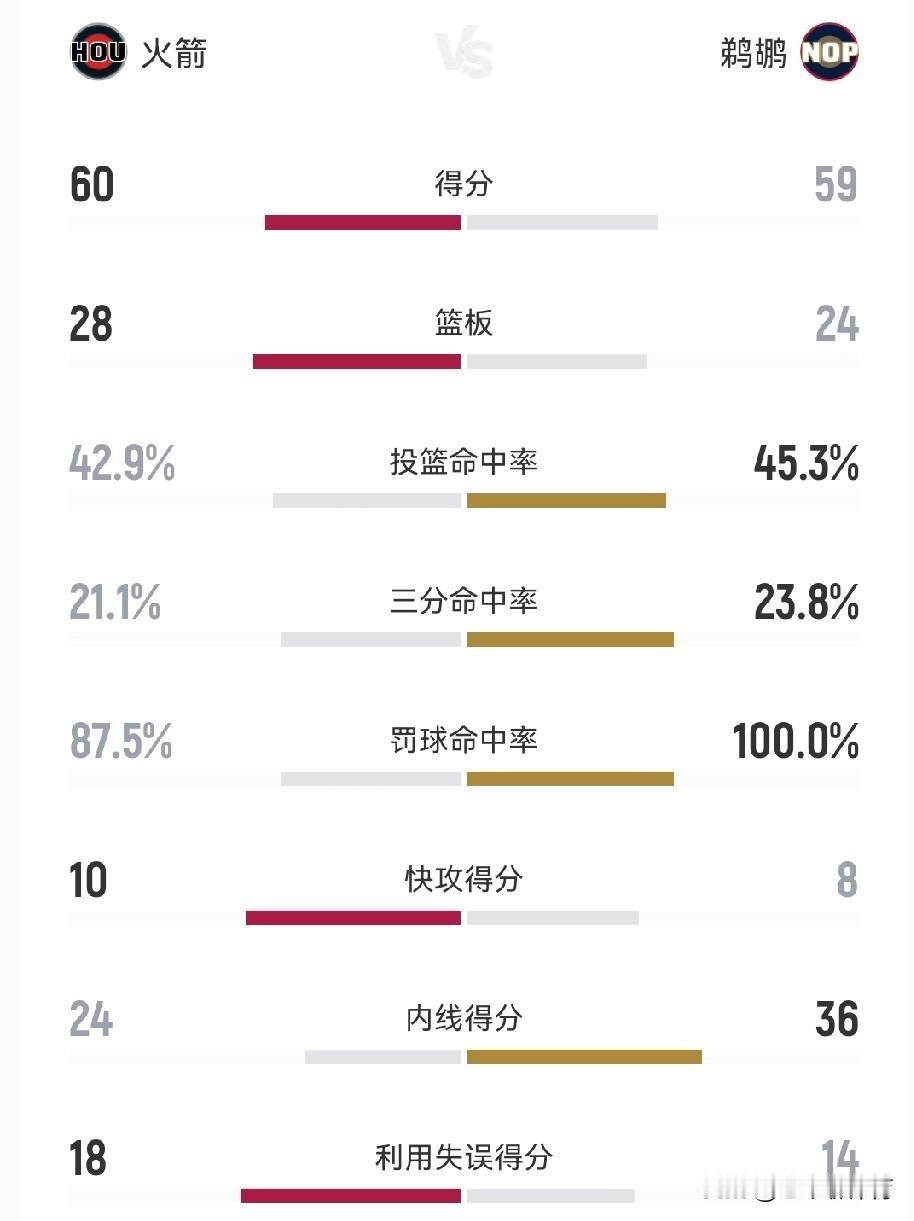Click the 内线得分 stat label
This screenshot has height=1221, width=914.
click(464, 1018)
